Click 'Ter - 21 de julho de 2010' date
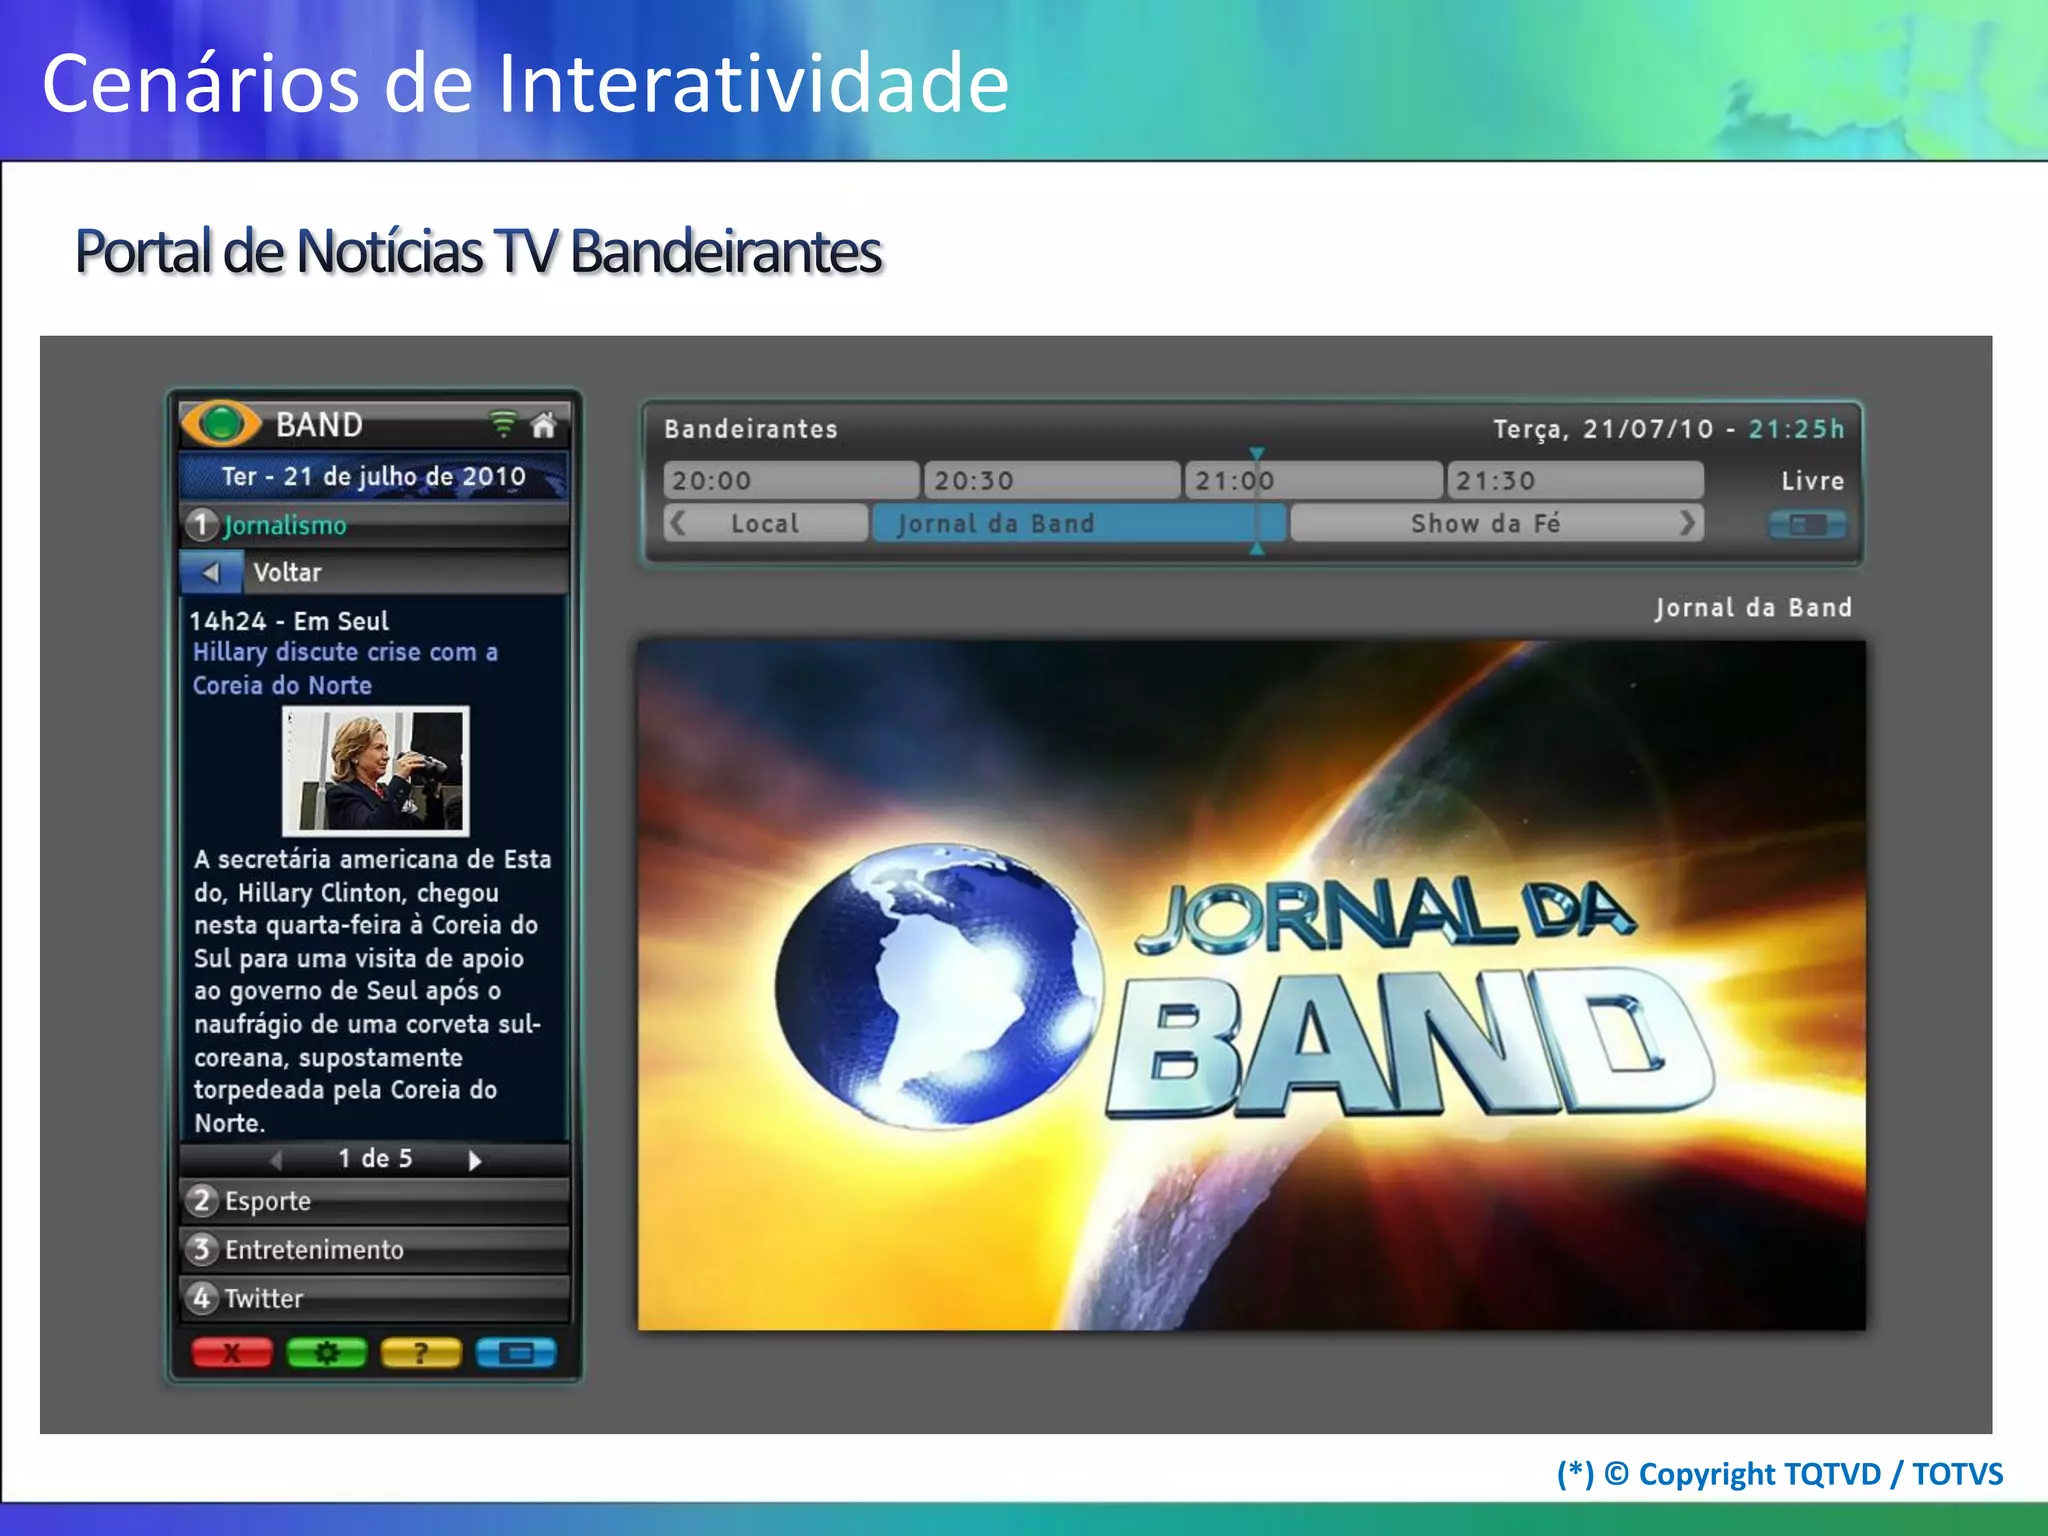2048x1536 pixels. point(374,476)
